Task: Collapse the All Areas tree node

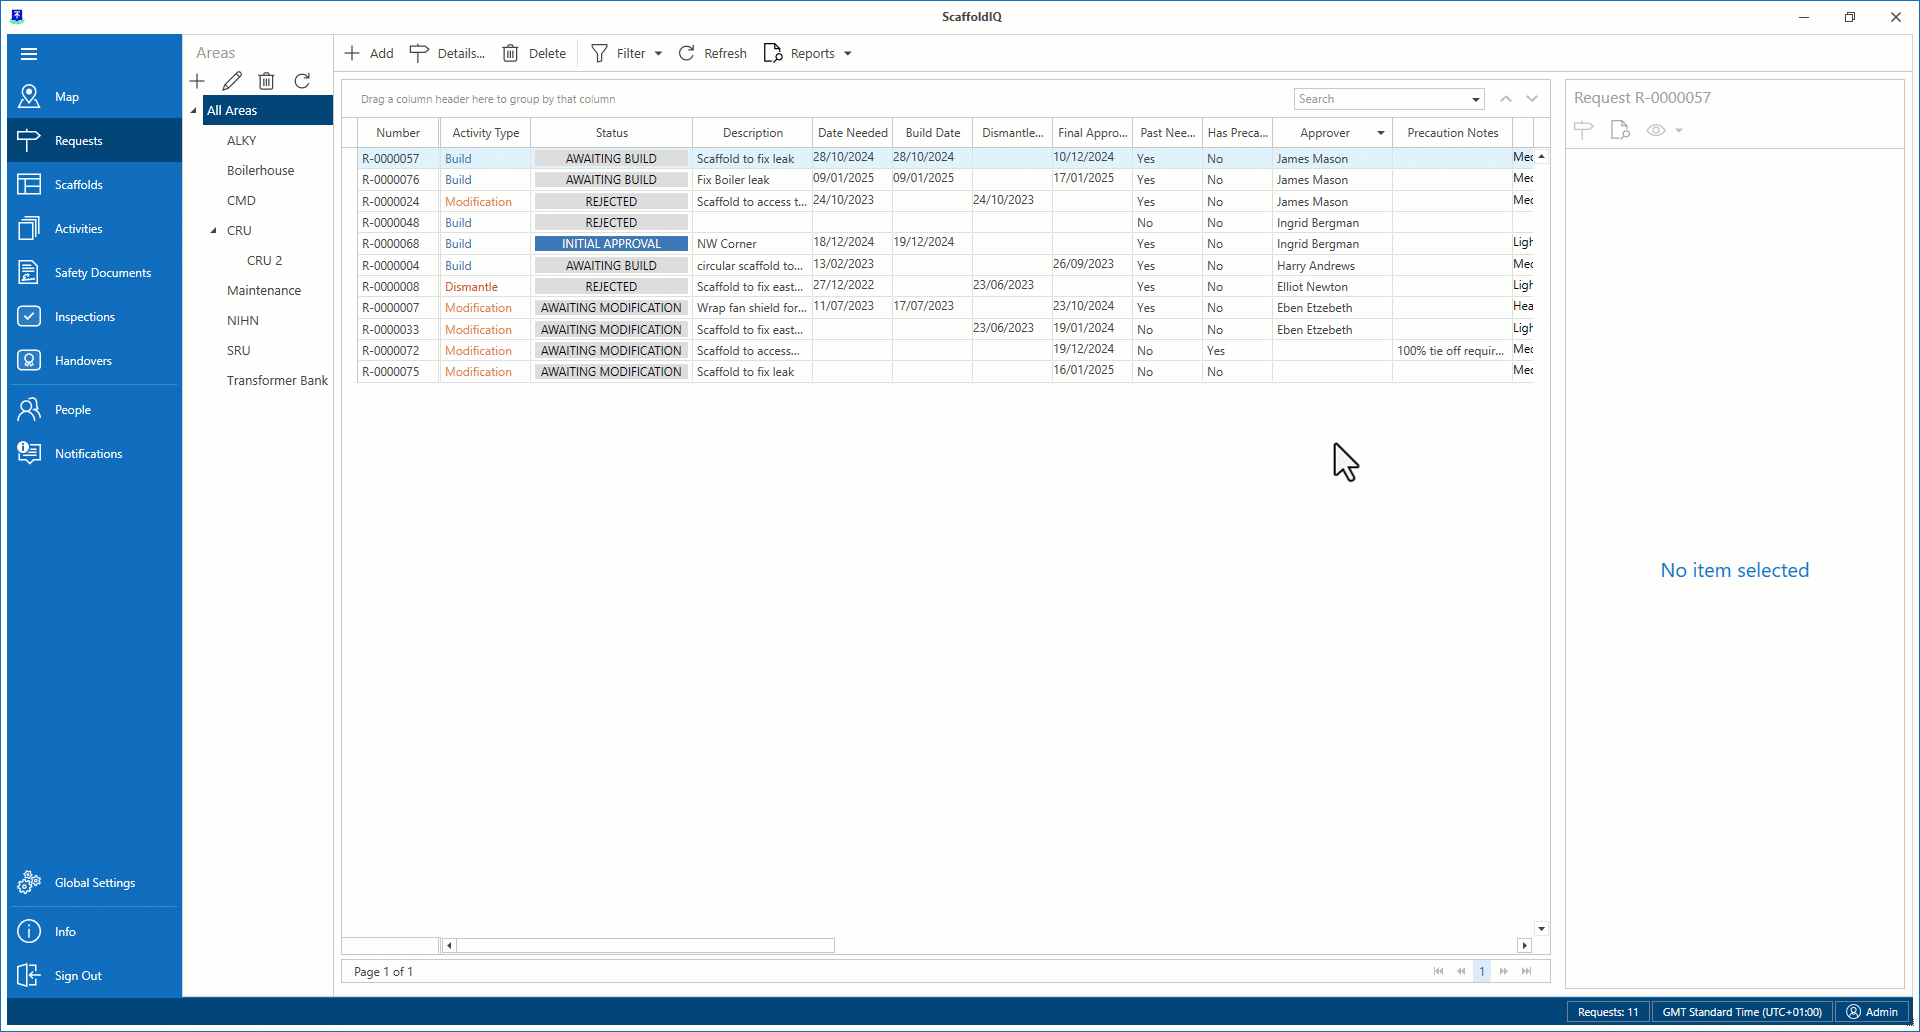Action: (194, 111)
